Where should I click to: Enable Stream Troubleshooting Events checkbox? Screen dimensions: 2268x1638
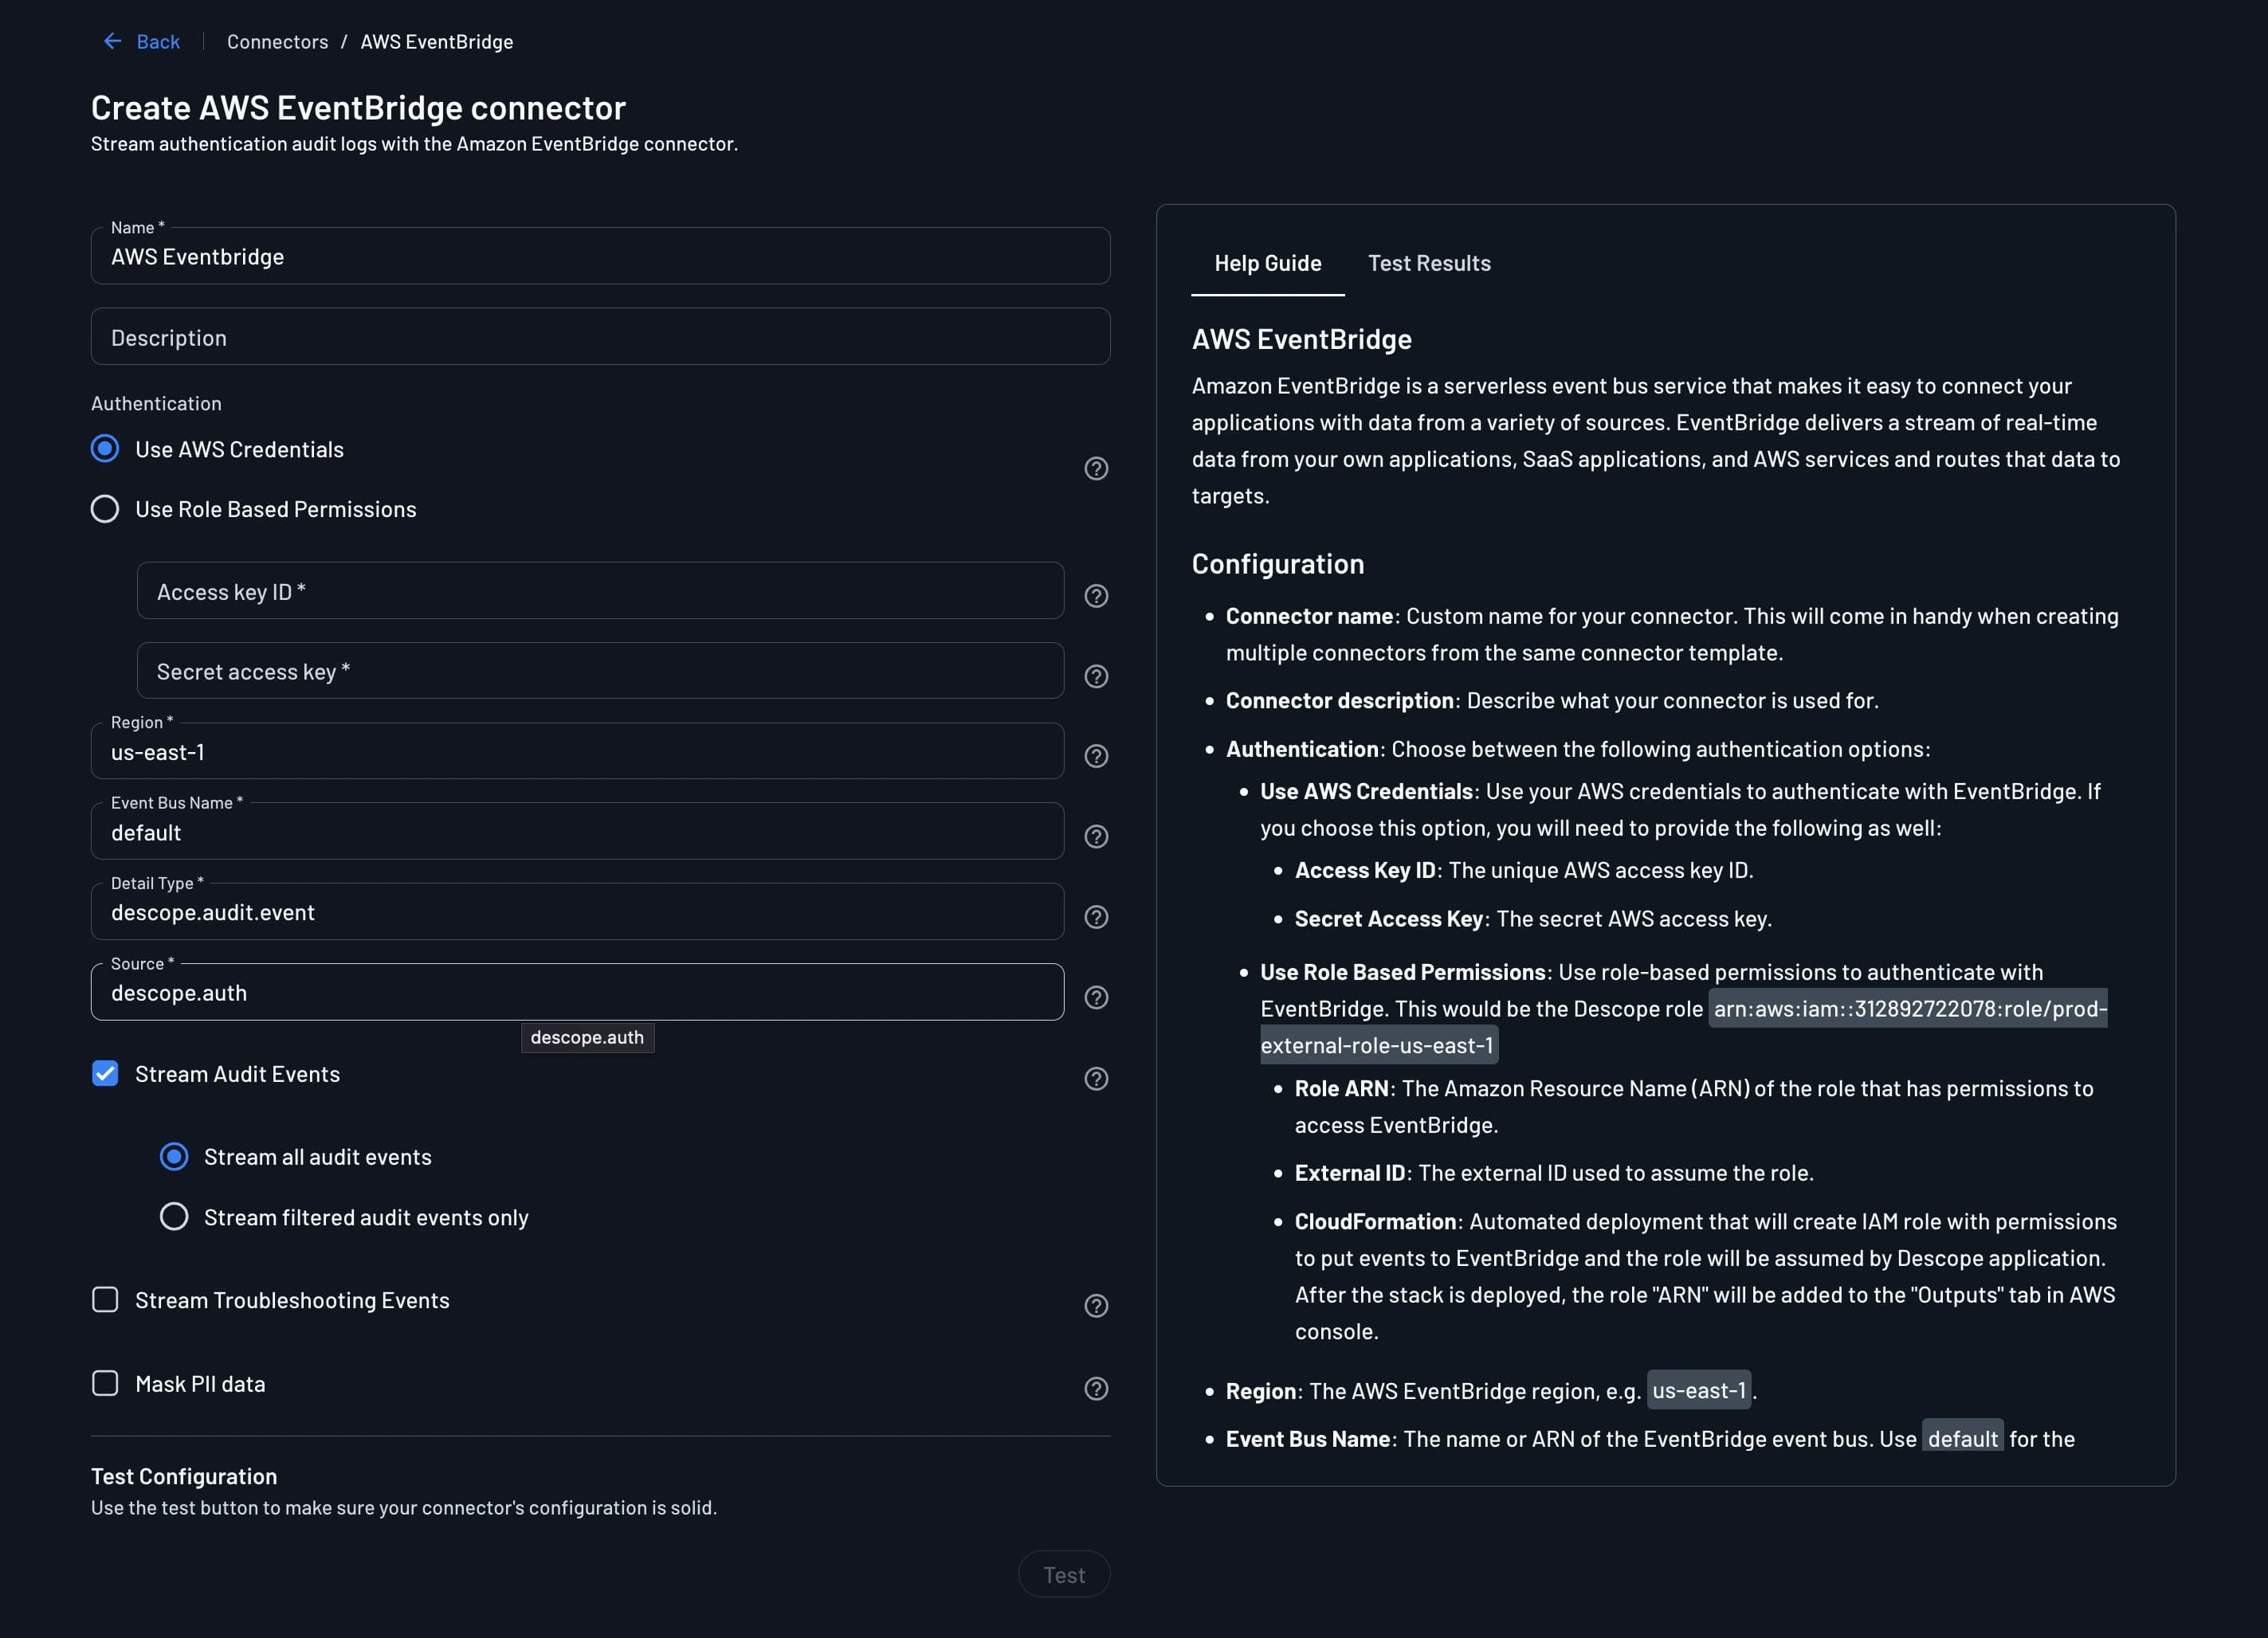[x=105, y=1299]
